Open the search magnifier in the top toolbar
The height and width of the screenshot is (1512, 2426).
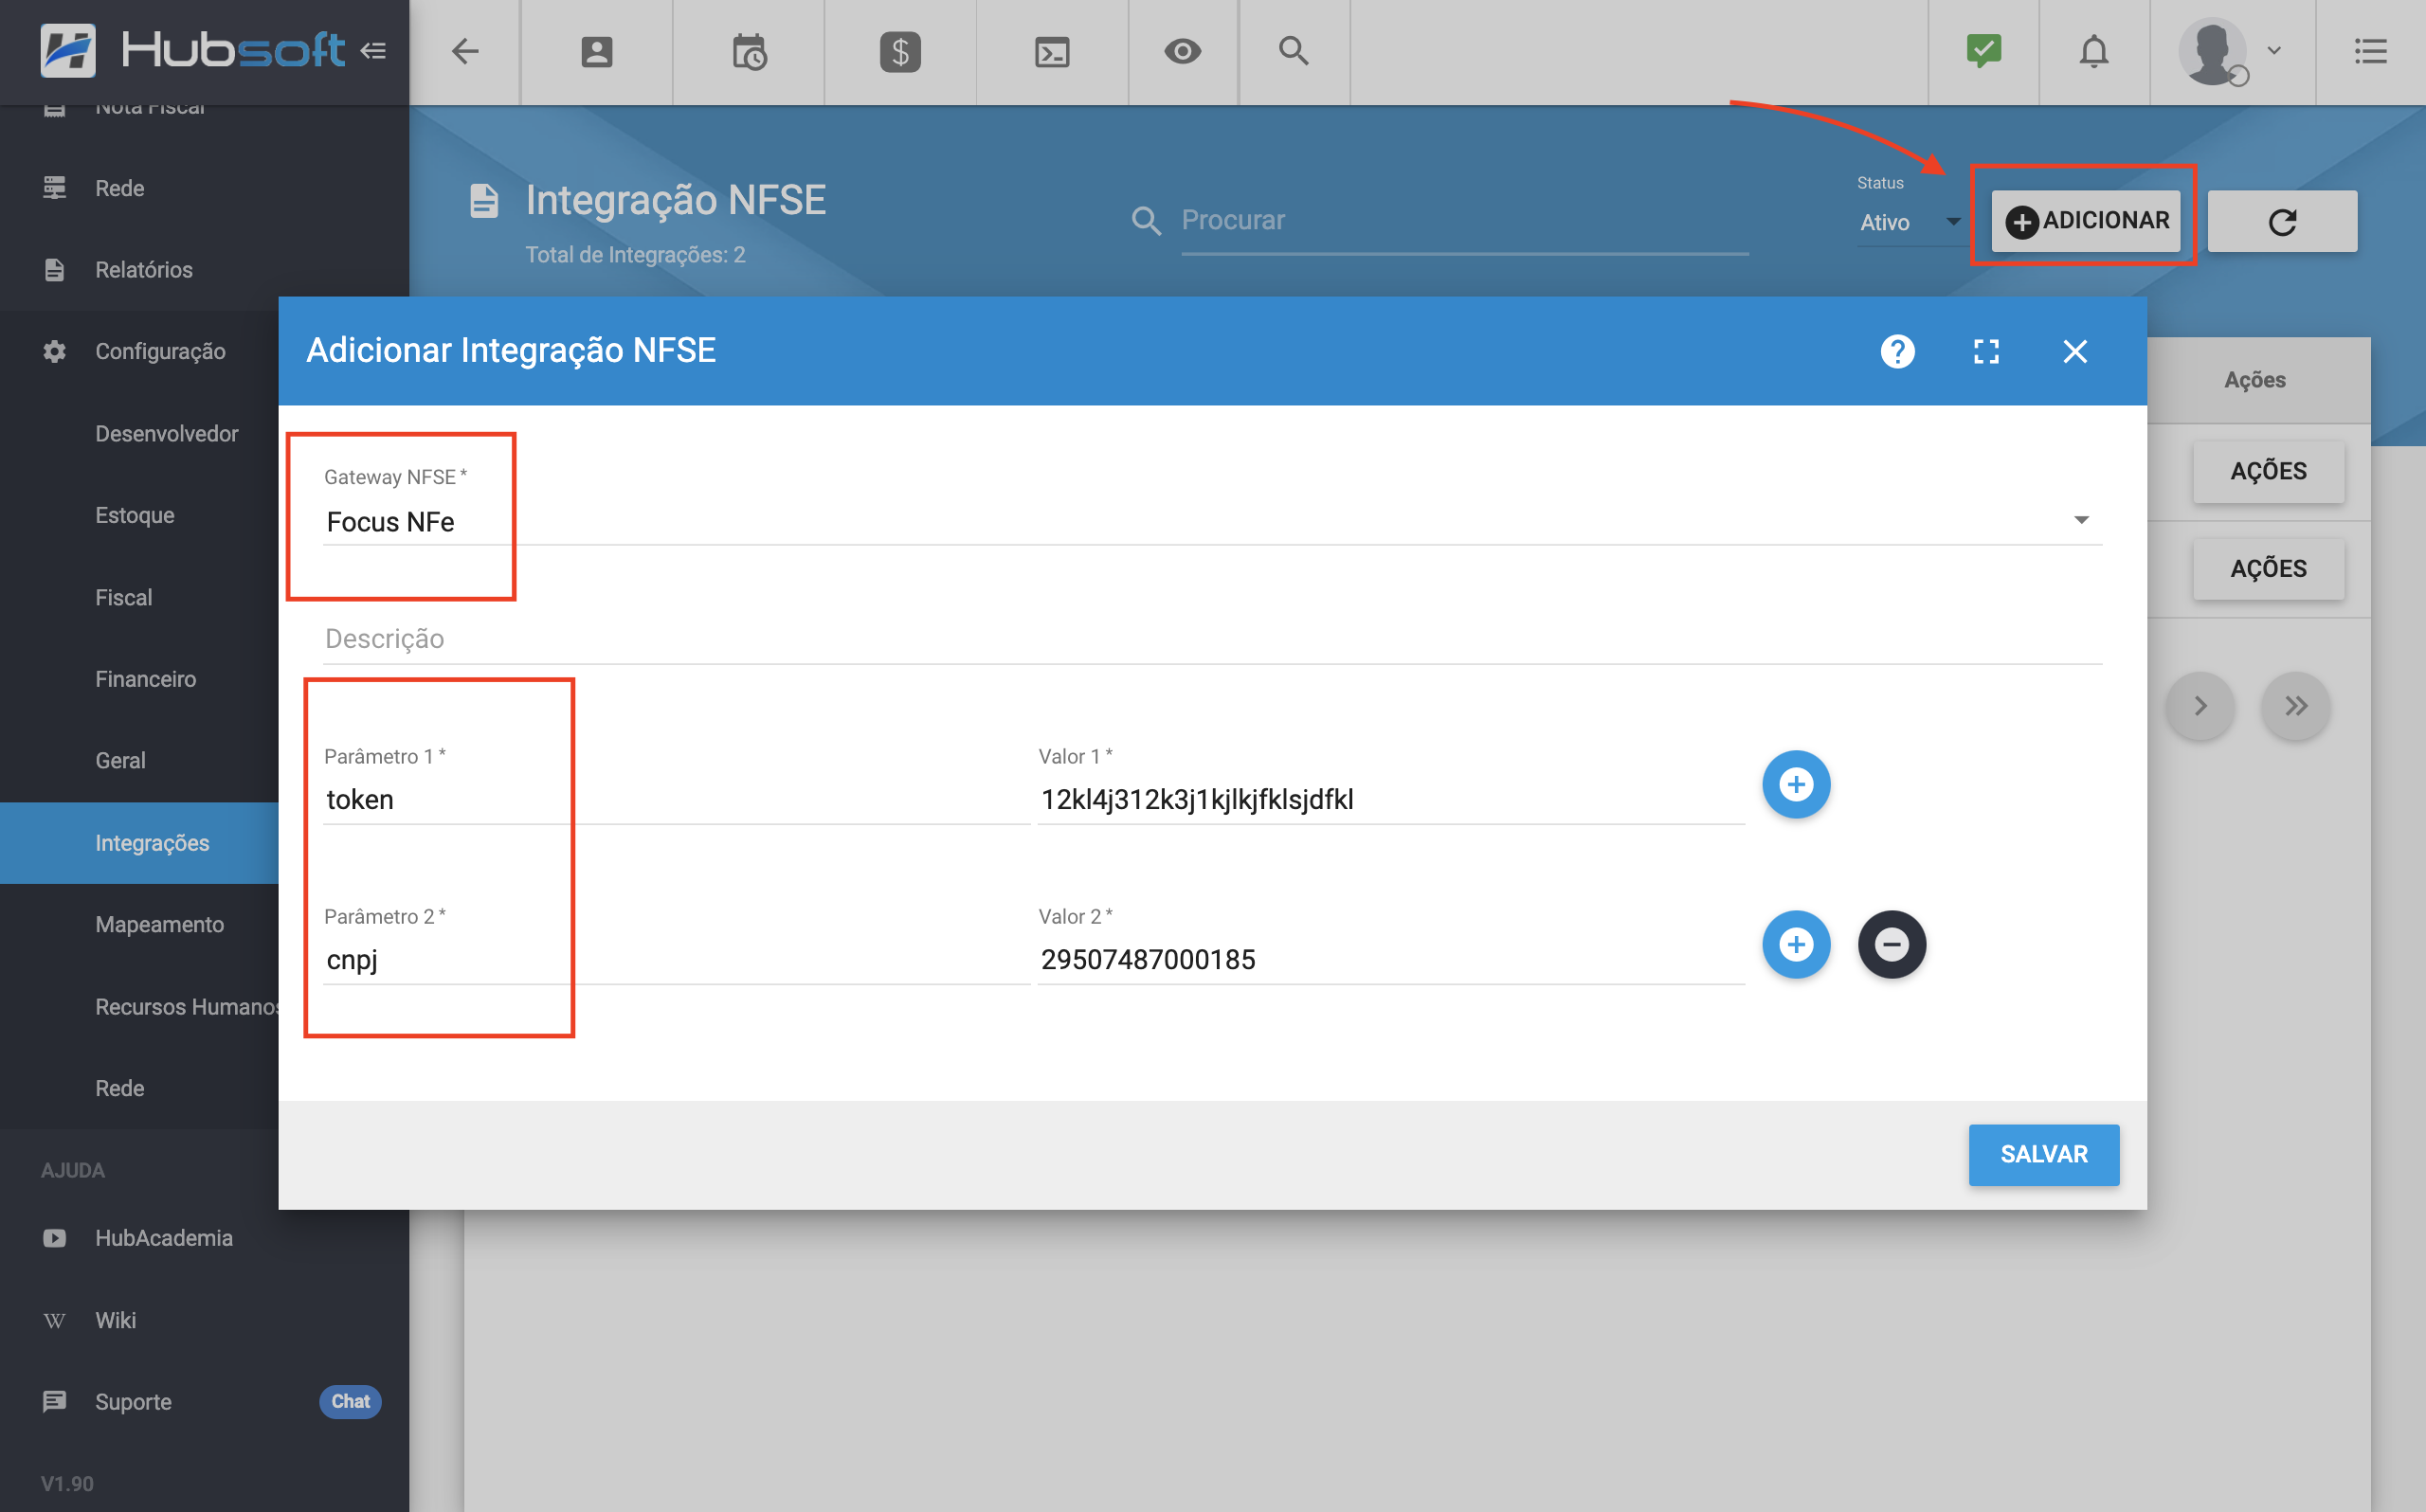[x=1294, y=52]
